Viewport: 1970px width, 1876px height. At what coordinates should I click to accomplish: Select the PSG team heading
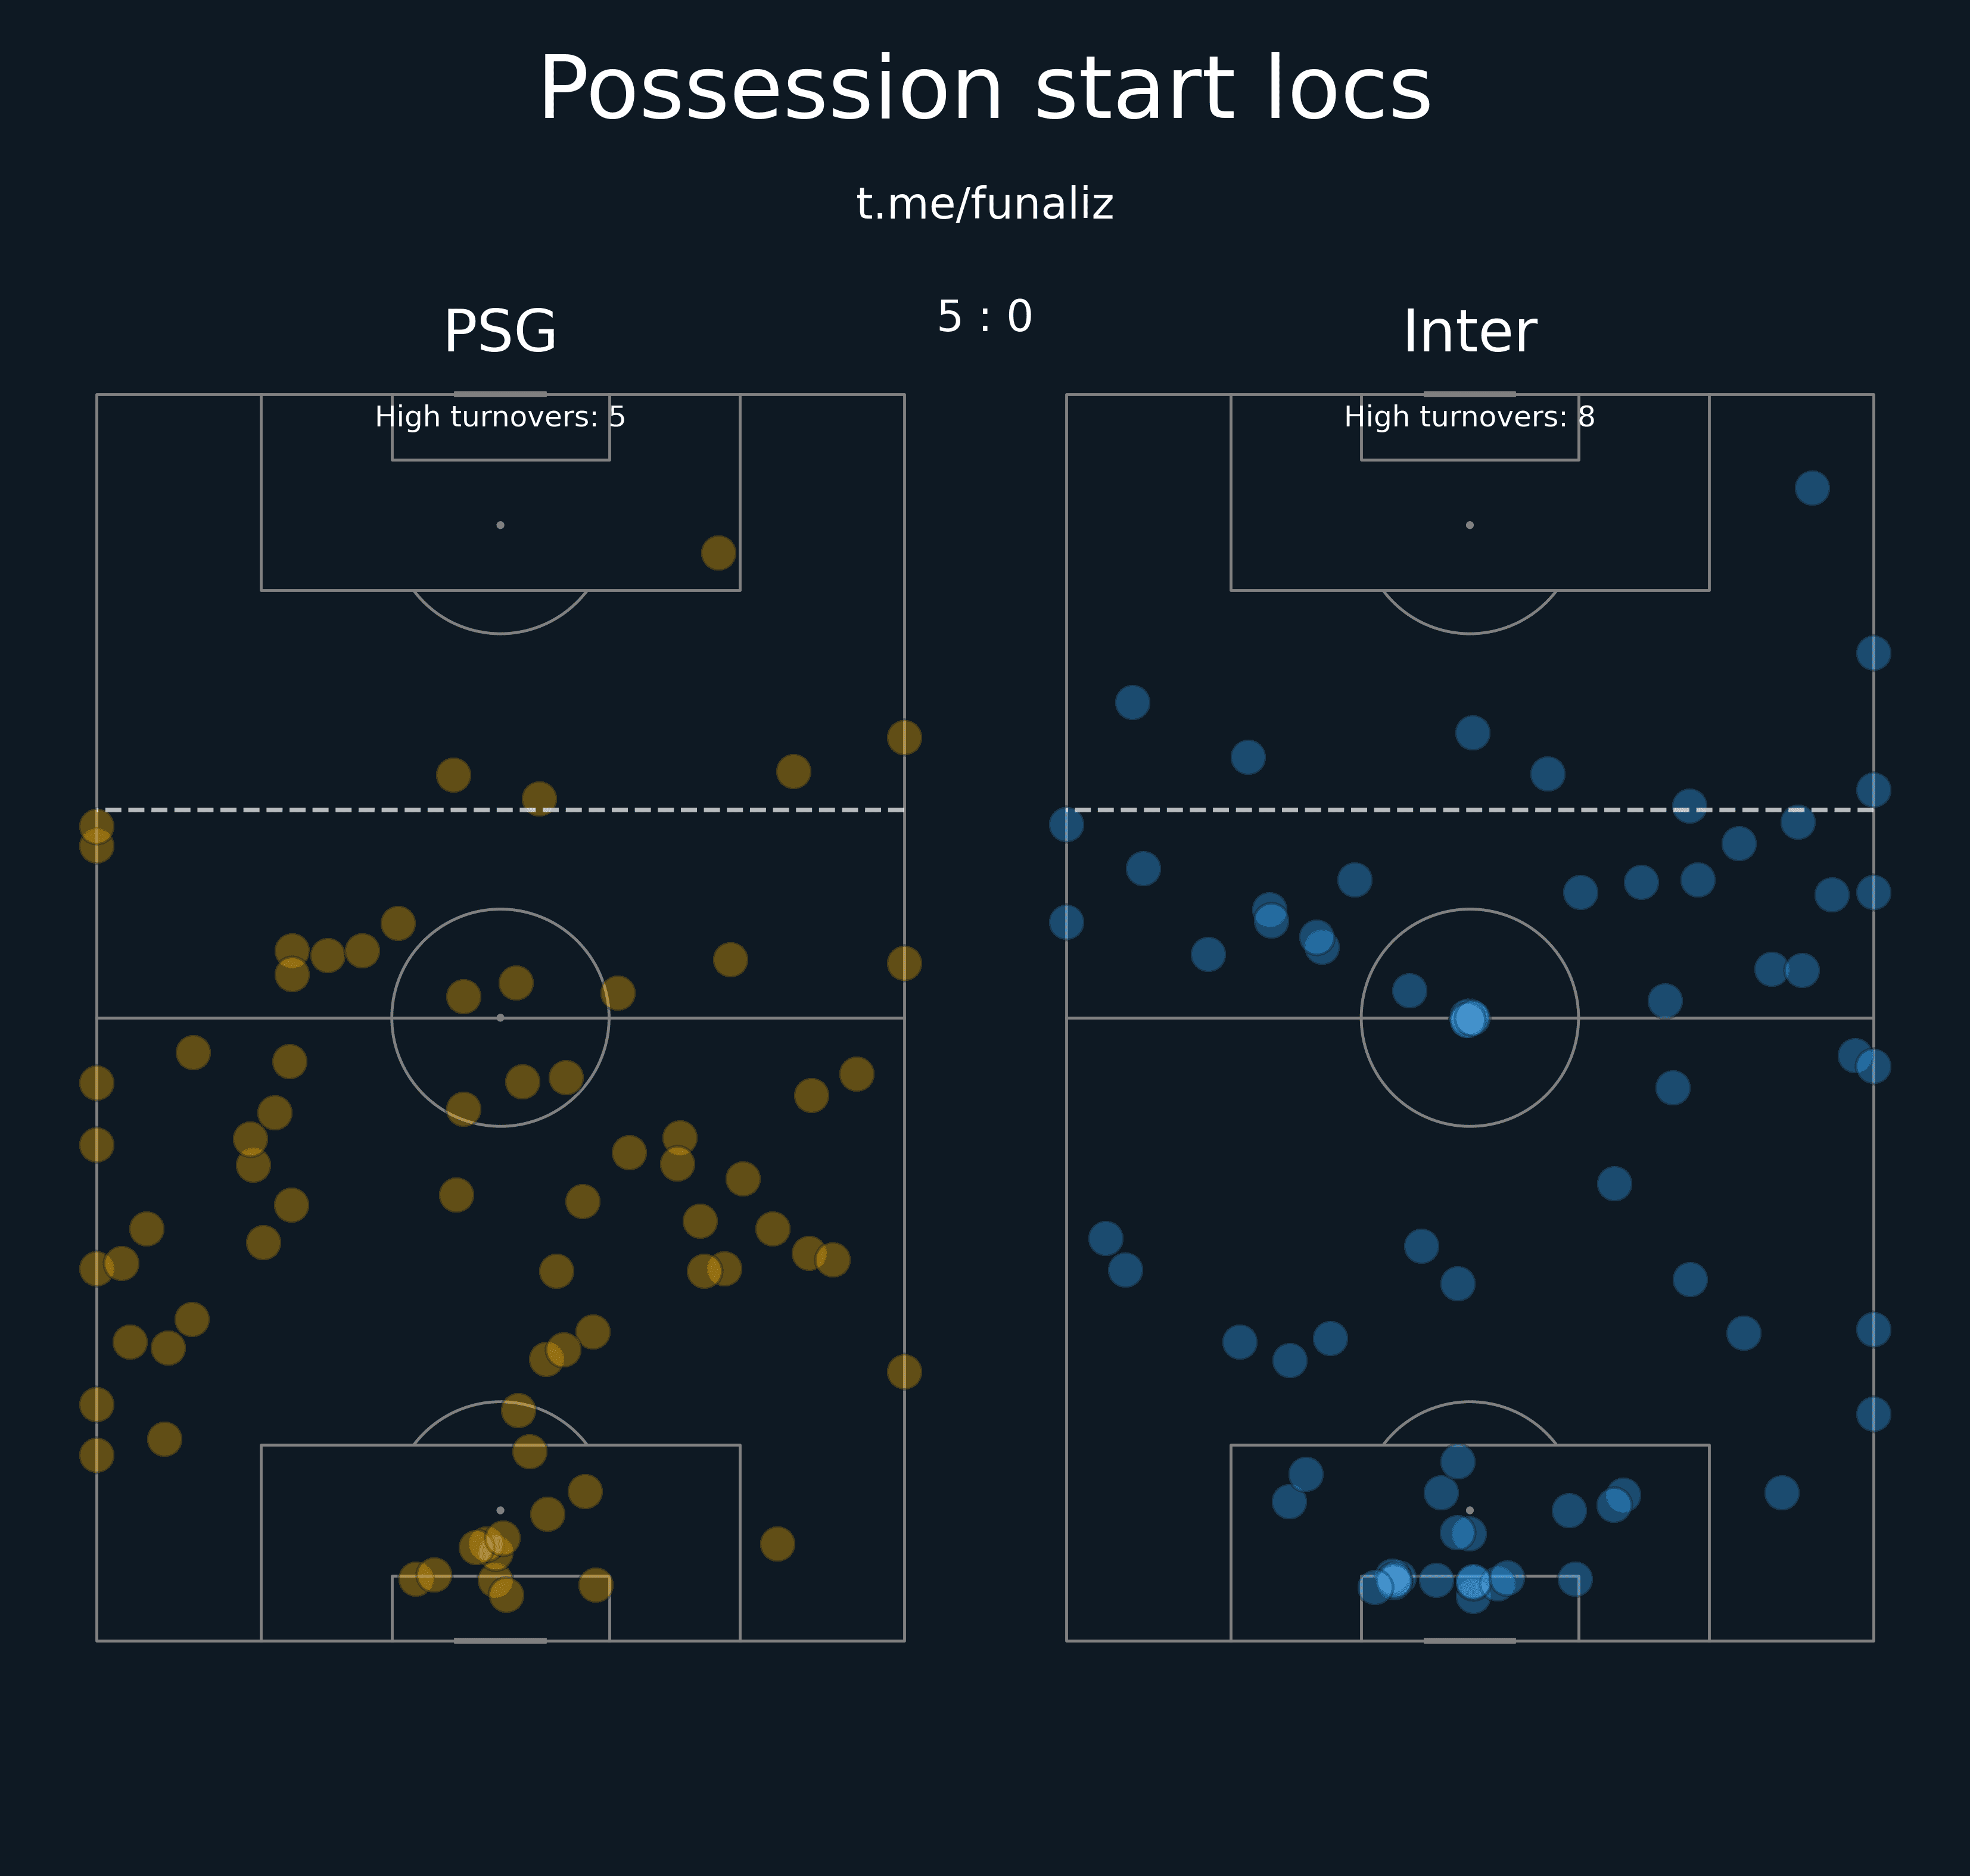pos(500,332)
